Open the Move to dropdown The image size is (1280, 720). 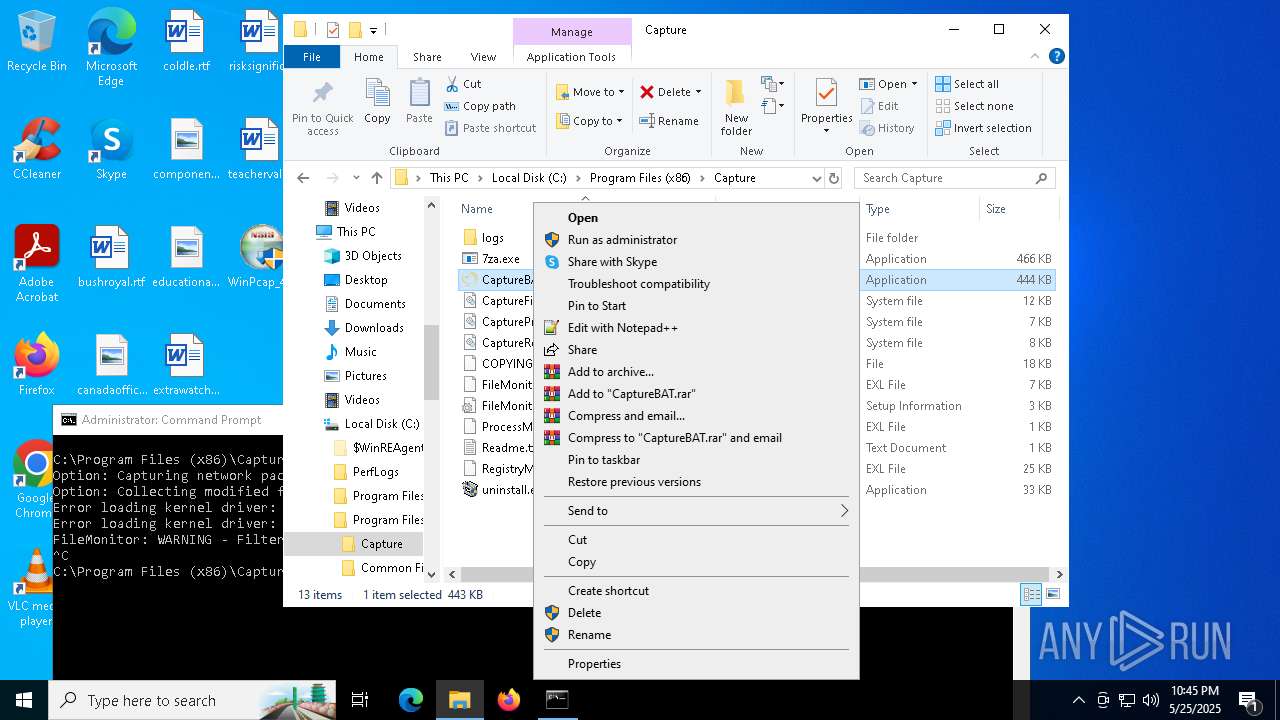[590, 92]
